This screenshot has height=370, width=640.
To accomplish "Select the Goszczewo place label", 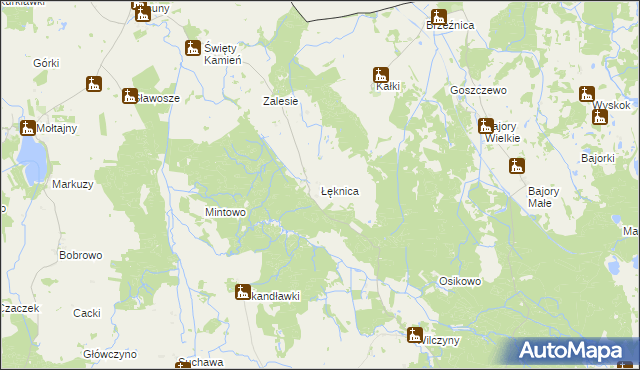I will point(478,90).
